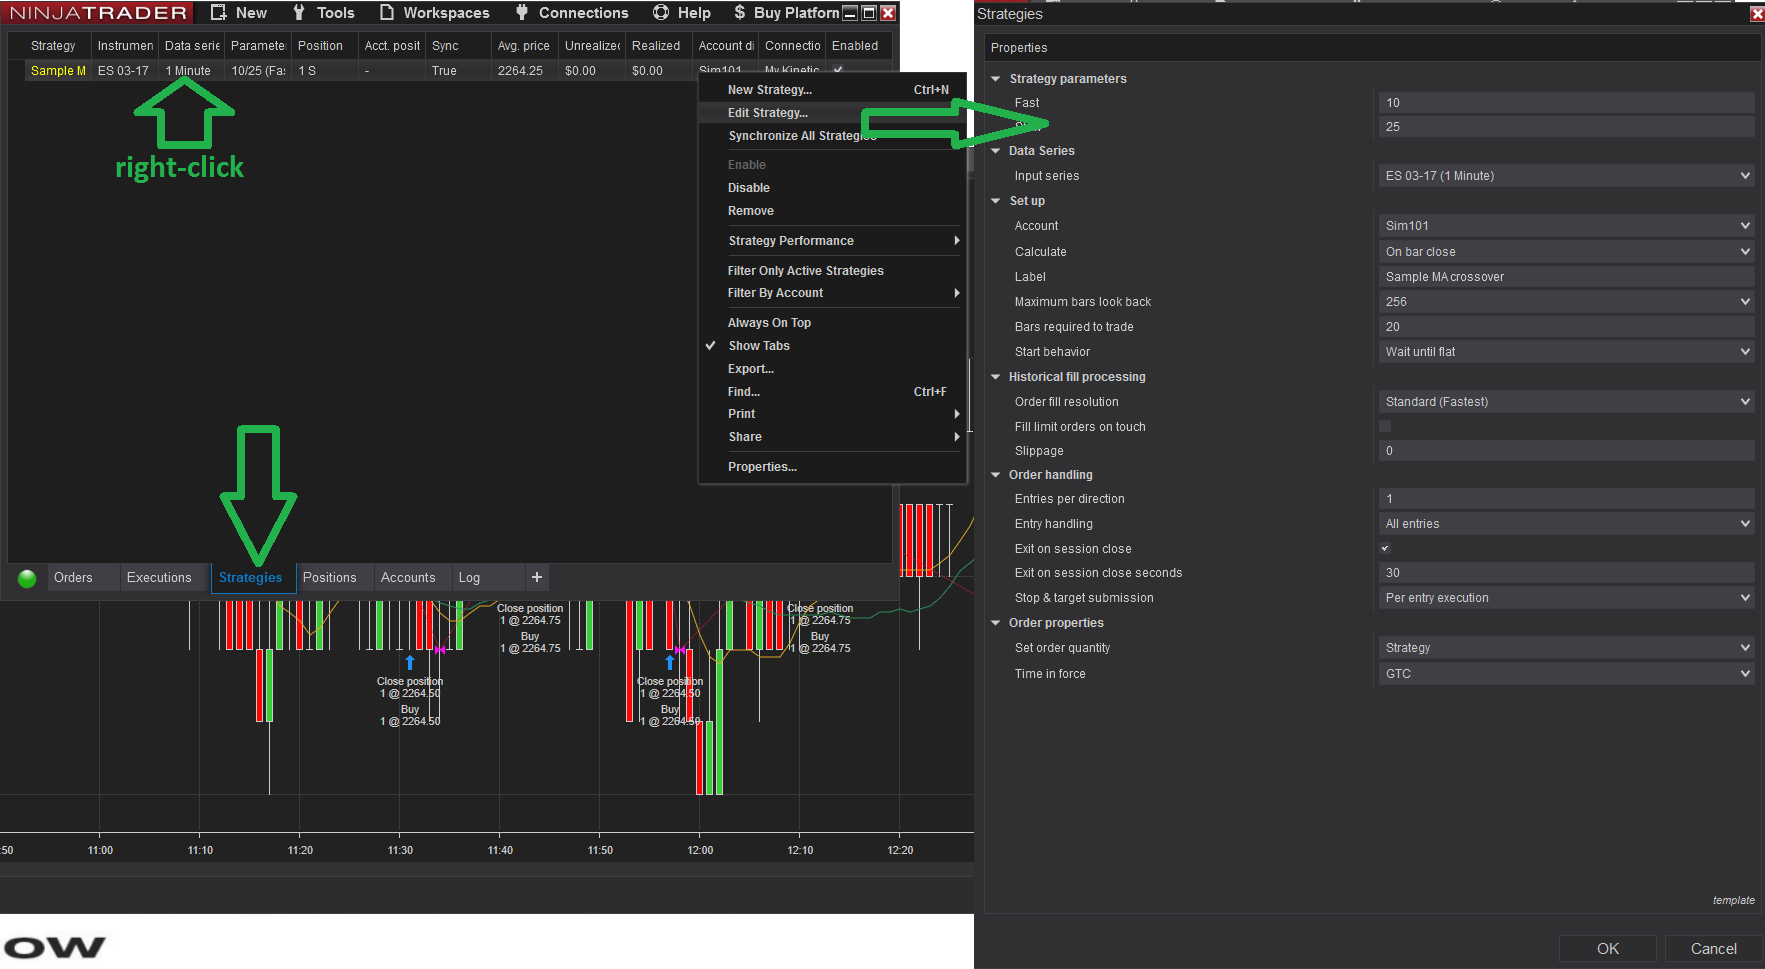Viewport: 1765px width, 969px height.
Task: Collapse the Order properties section
Action: pos(996,623)
